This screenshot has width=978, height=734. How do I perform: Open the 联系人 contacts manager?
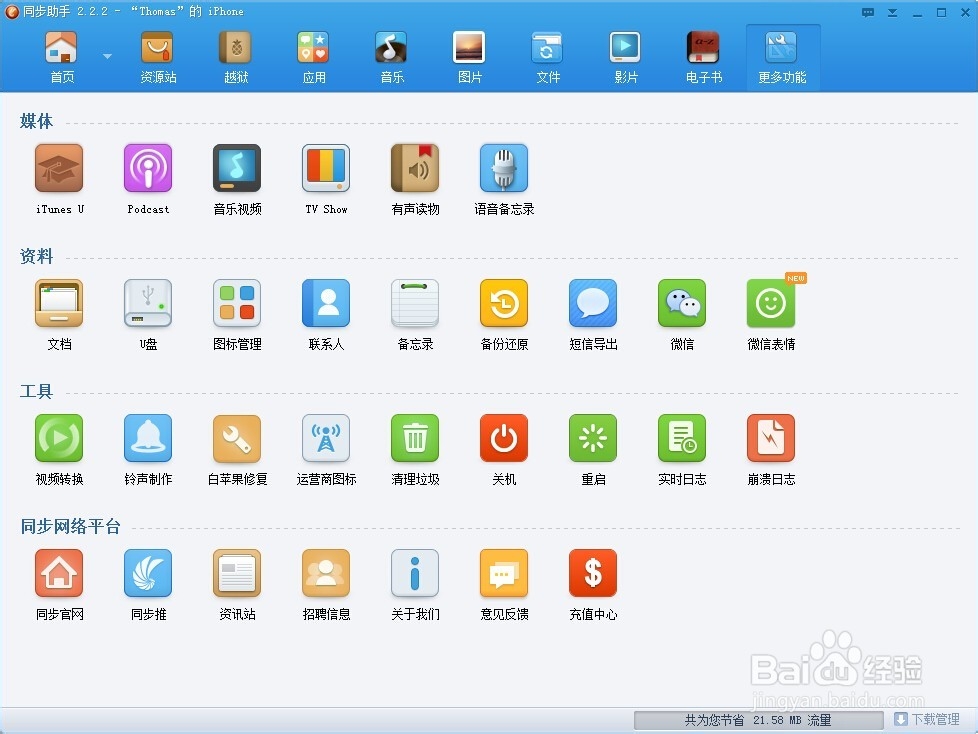(x=325, y=303)
